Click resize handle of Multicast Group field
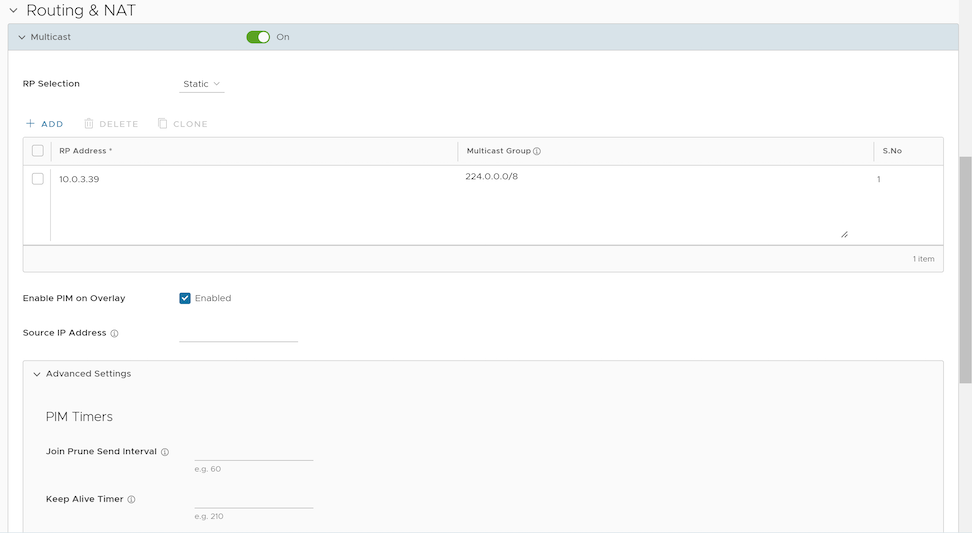This screenshot has width=972, height=533. pyautogui.click(x=844, y=234)
